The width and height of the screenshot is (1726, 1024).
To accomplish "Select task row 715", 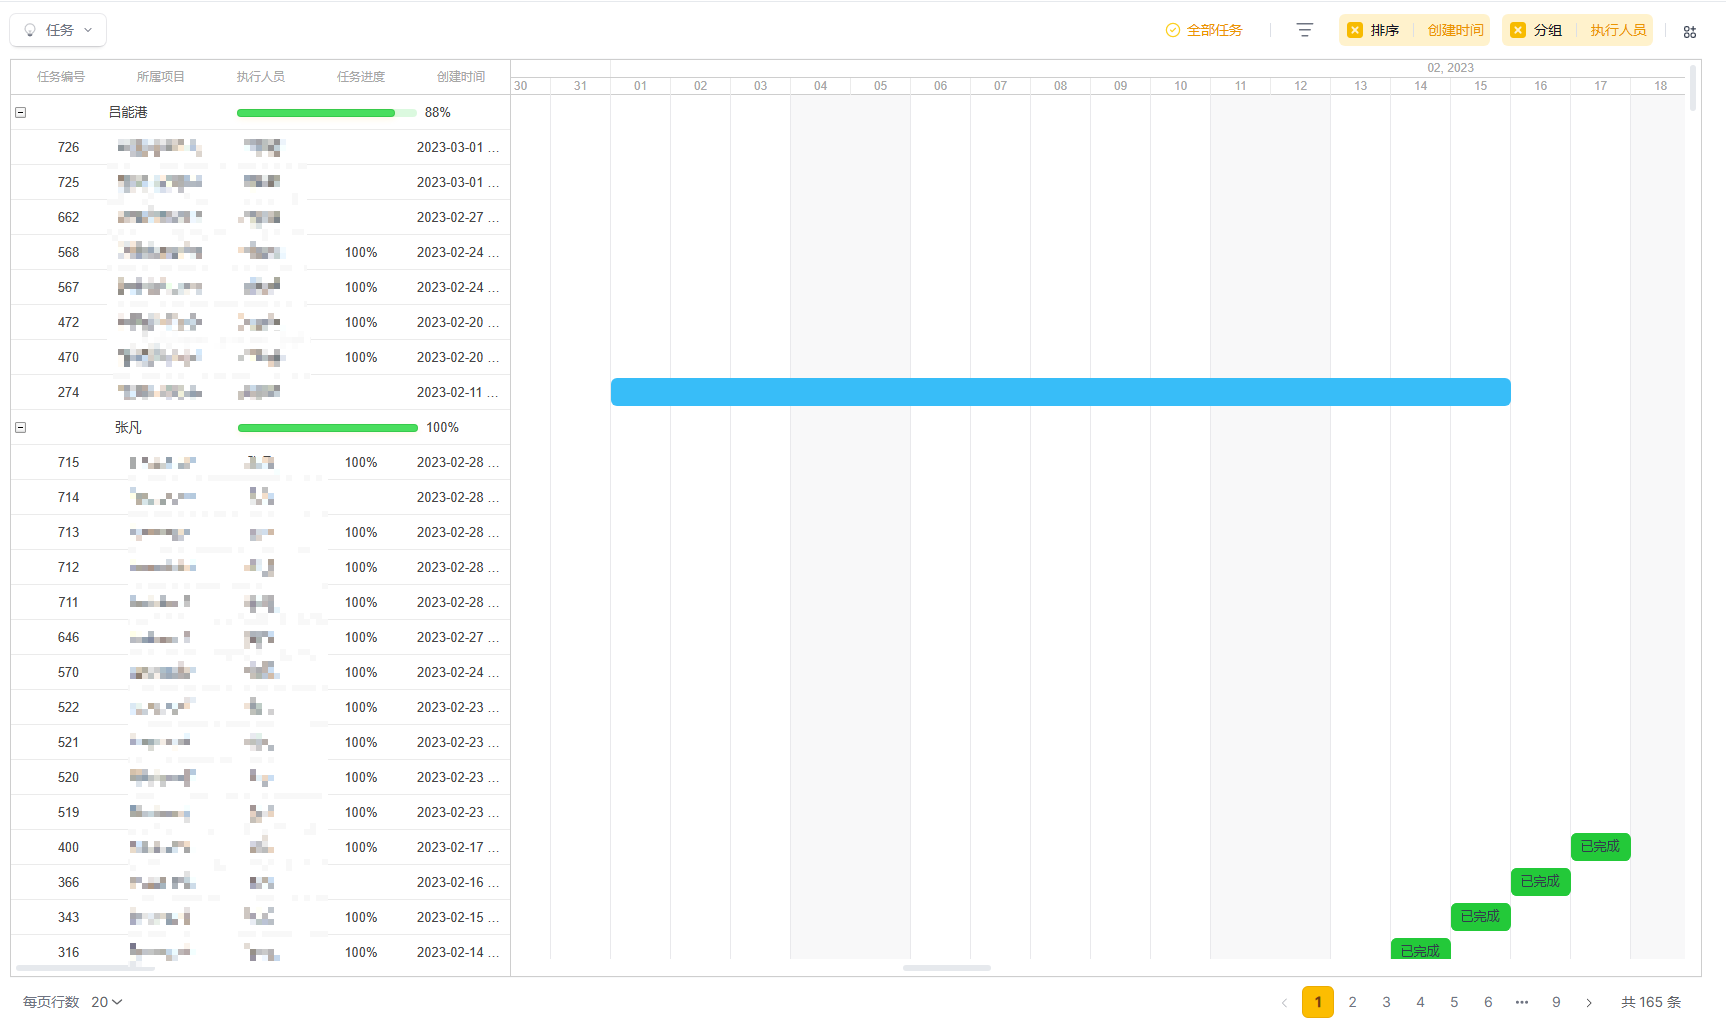I will 260,462.
